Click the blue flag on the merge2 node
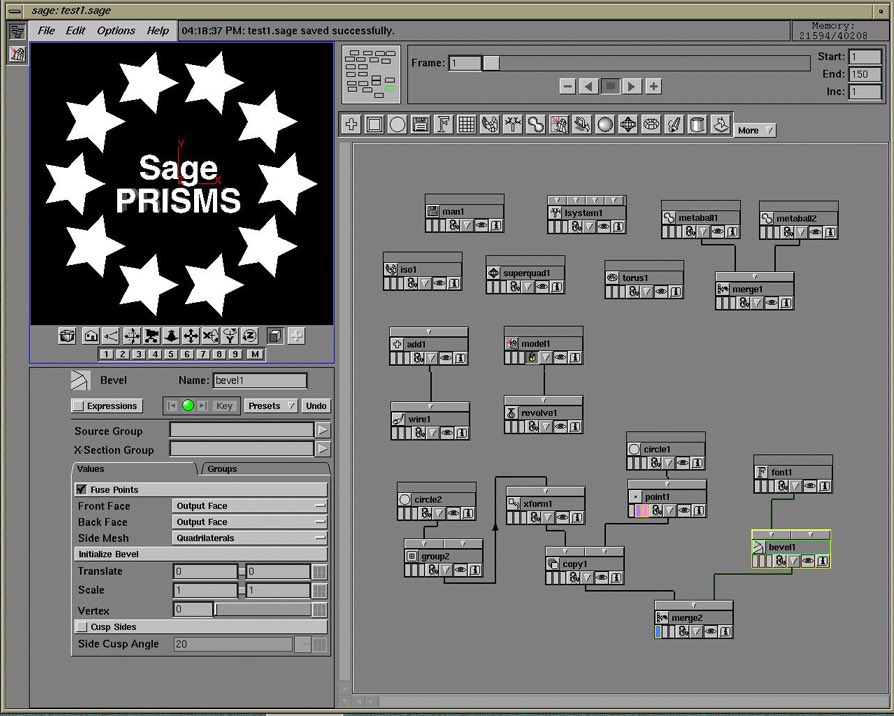 (659, 632)
